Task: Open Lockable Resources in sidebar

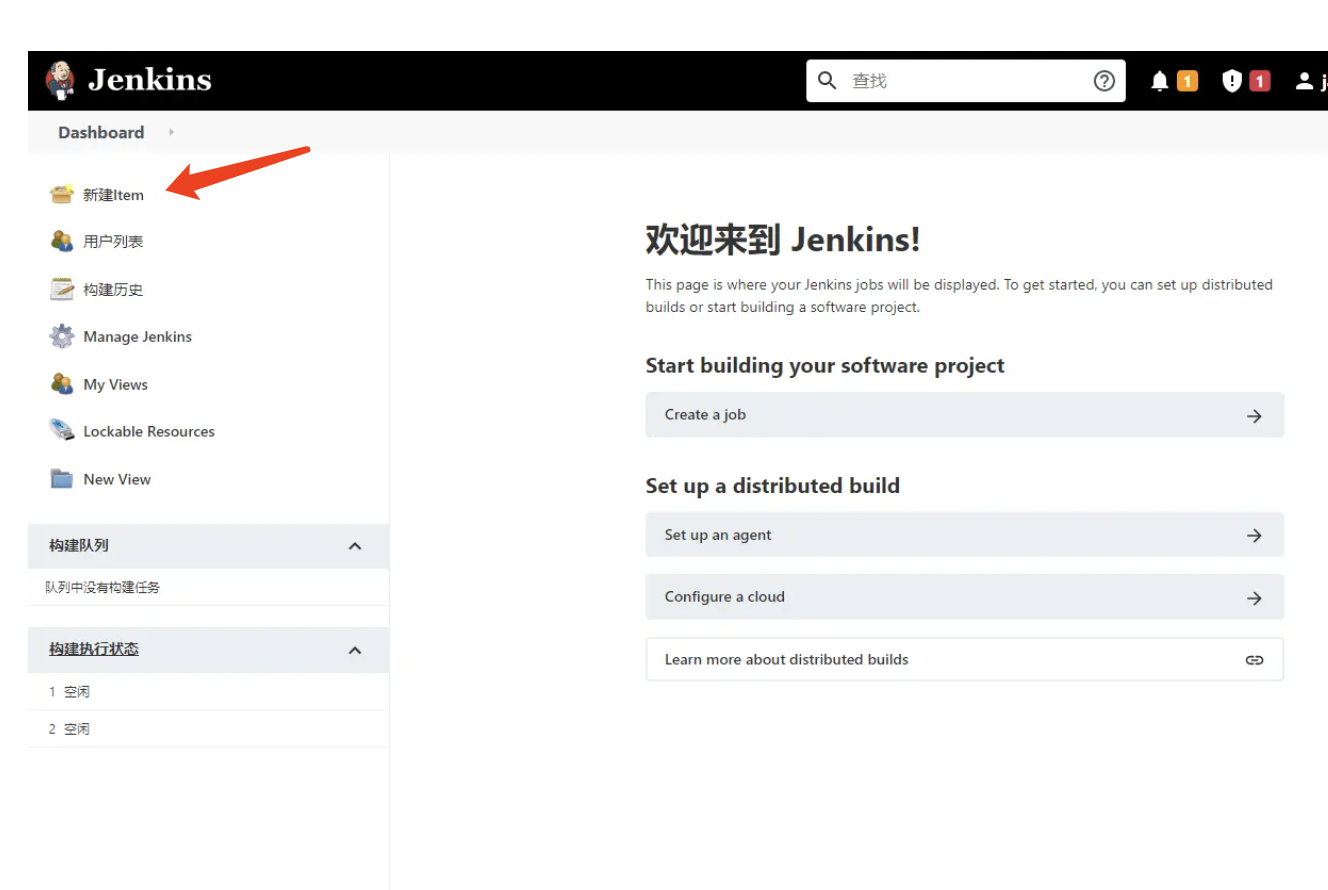Action: (x=149, y=432)
